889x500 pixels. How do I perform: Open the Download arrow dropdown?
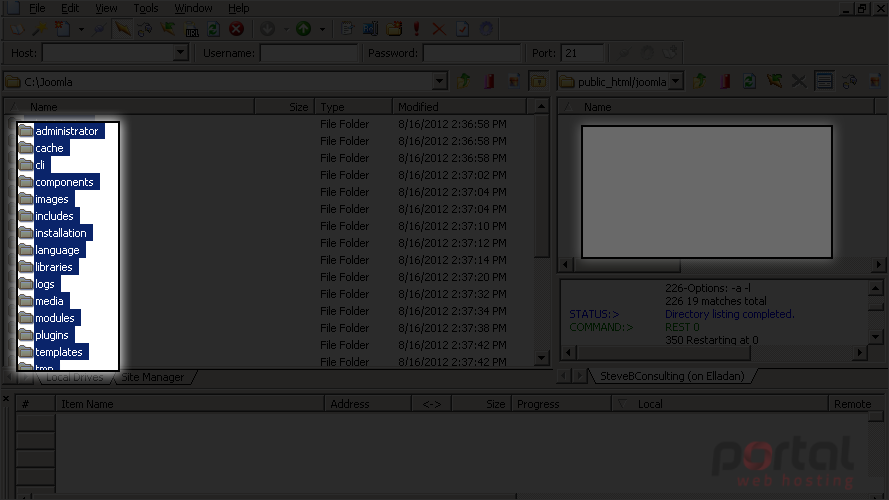(x=286, y=29)
